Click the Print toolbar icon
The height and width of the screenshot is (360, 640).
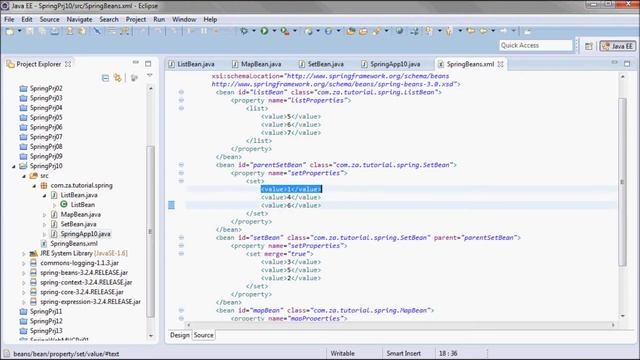click(54, 31)
